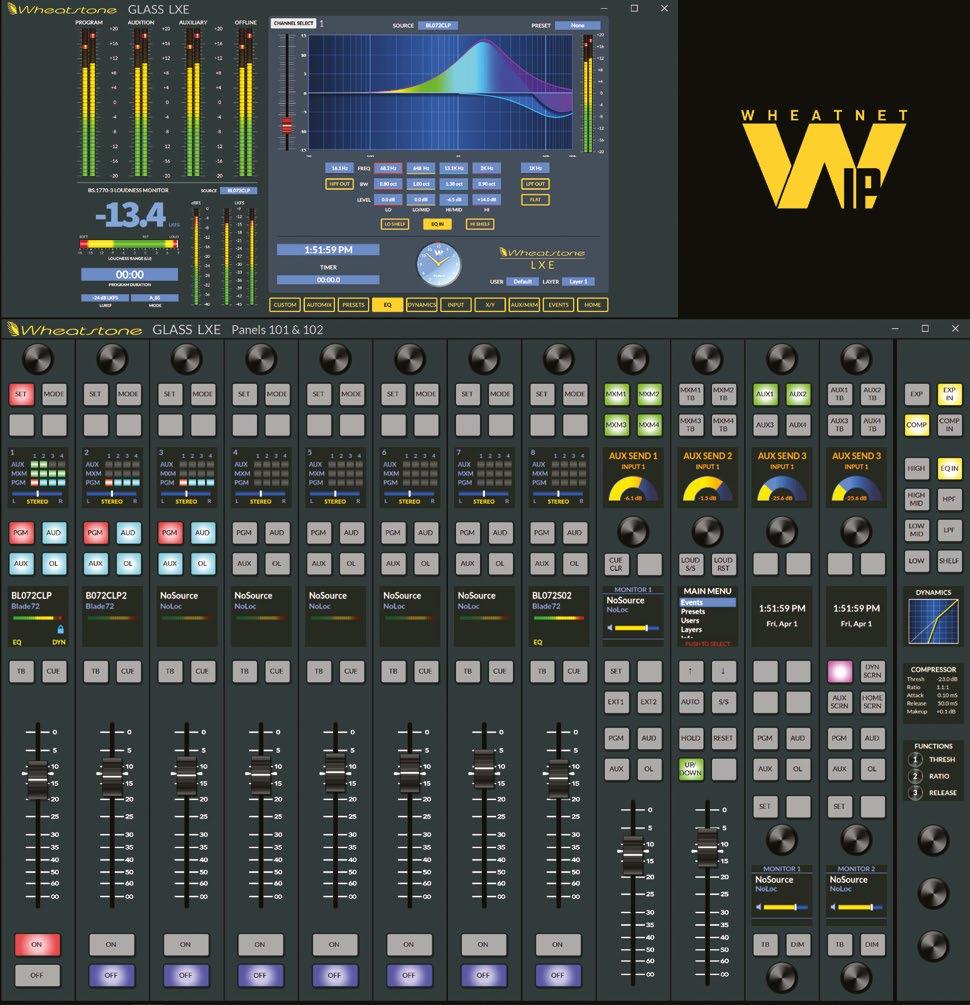Click the CHANNEL SELECT button
The width and height of the screenshot is (970, 1005).
pos(294,23)
